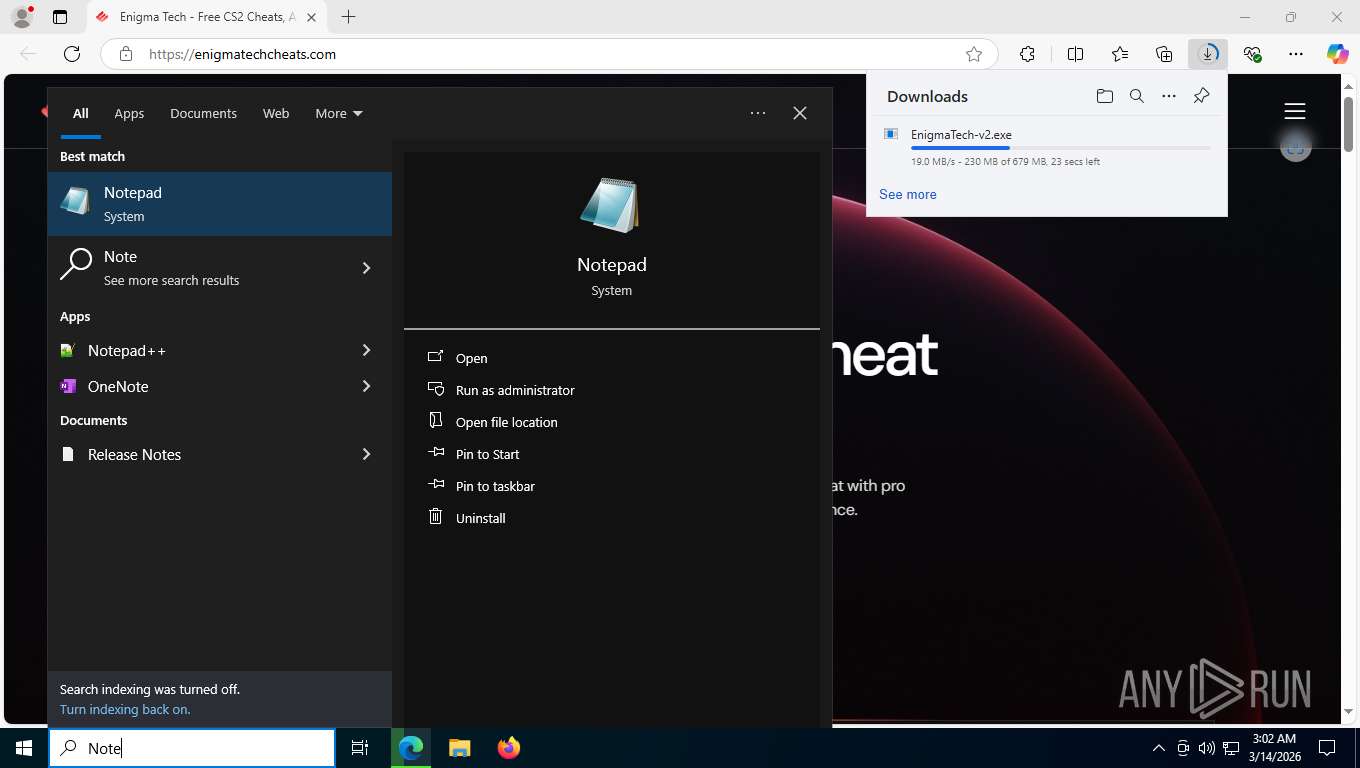Open File Explorer taskbar icon

459,748
